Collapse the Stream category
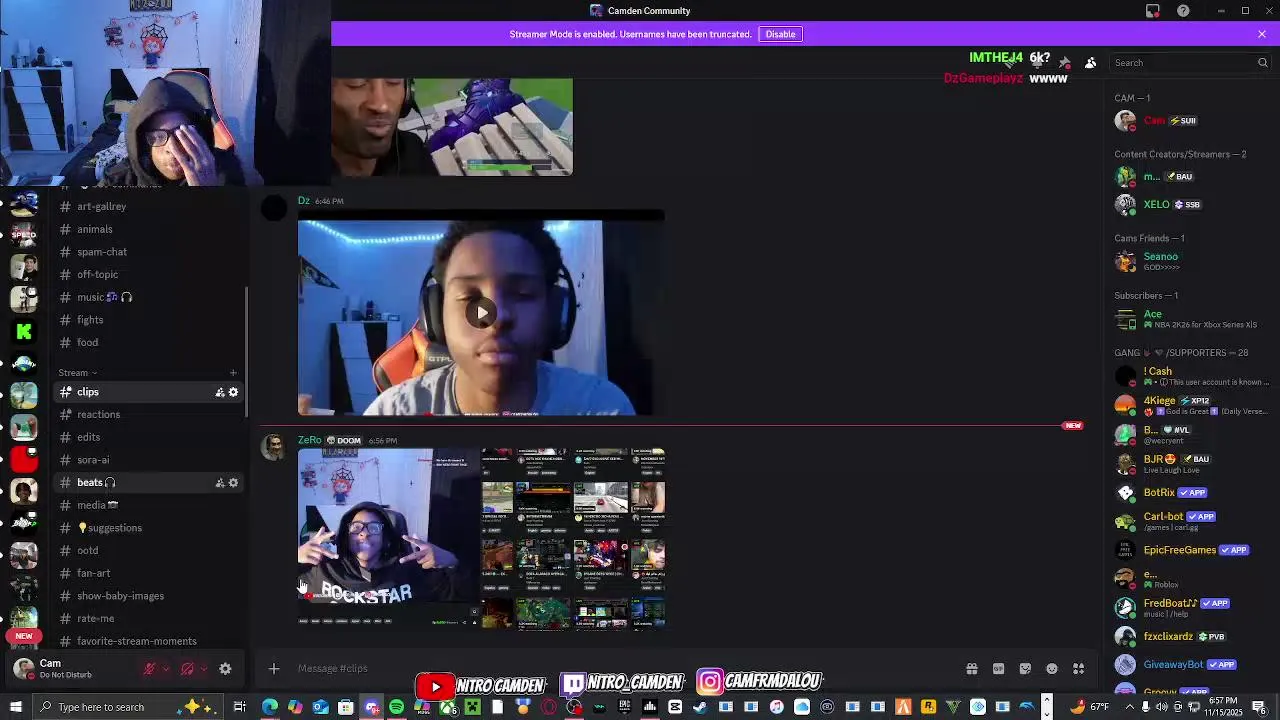1280x720 pixels. tap(77, 373)
